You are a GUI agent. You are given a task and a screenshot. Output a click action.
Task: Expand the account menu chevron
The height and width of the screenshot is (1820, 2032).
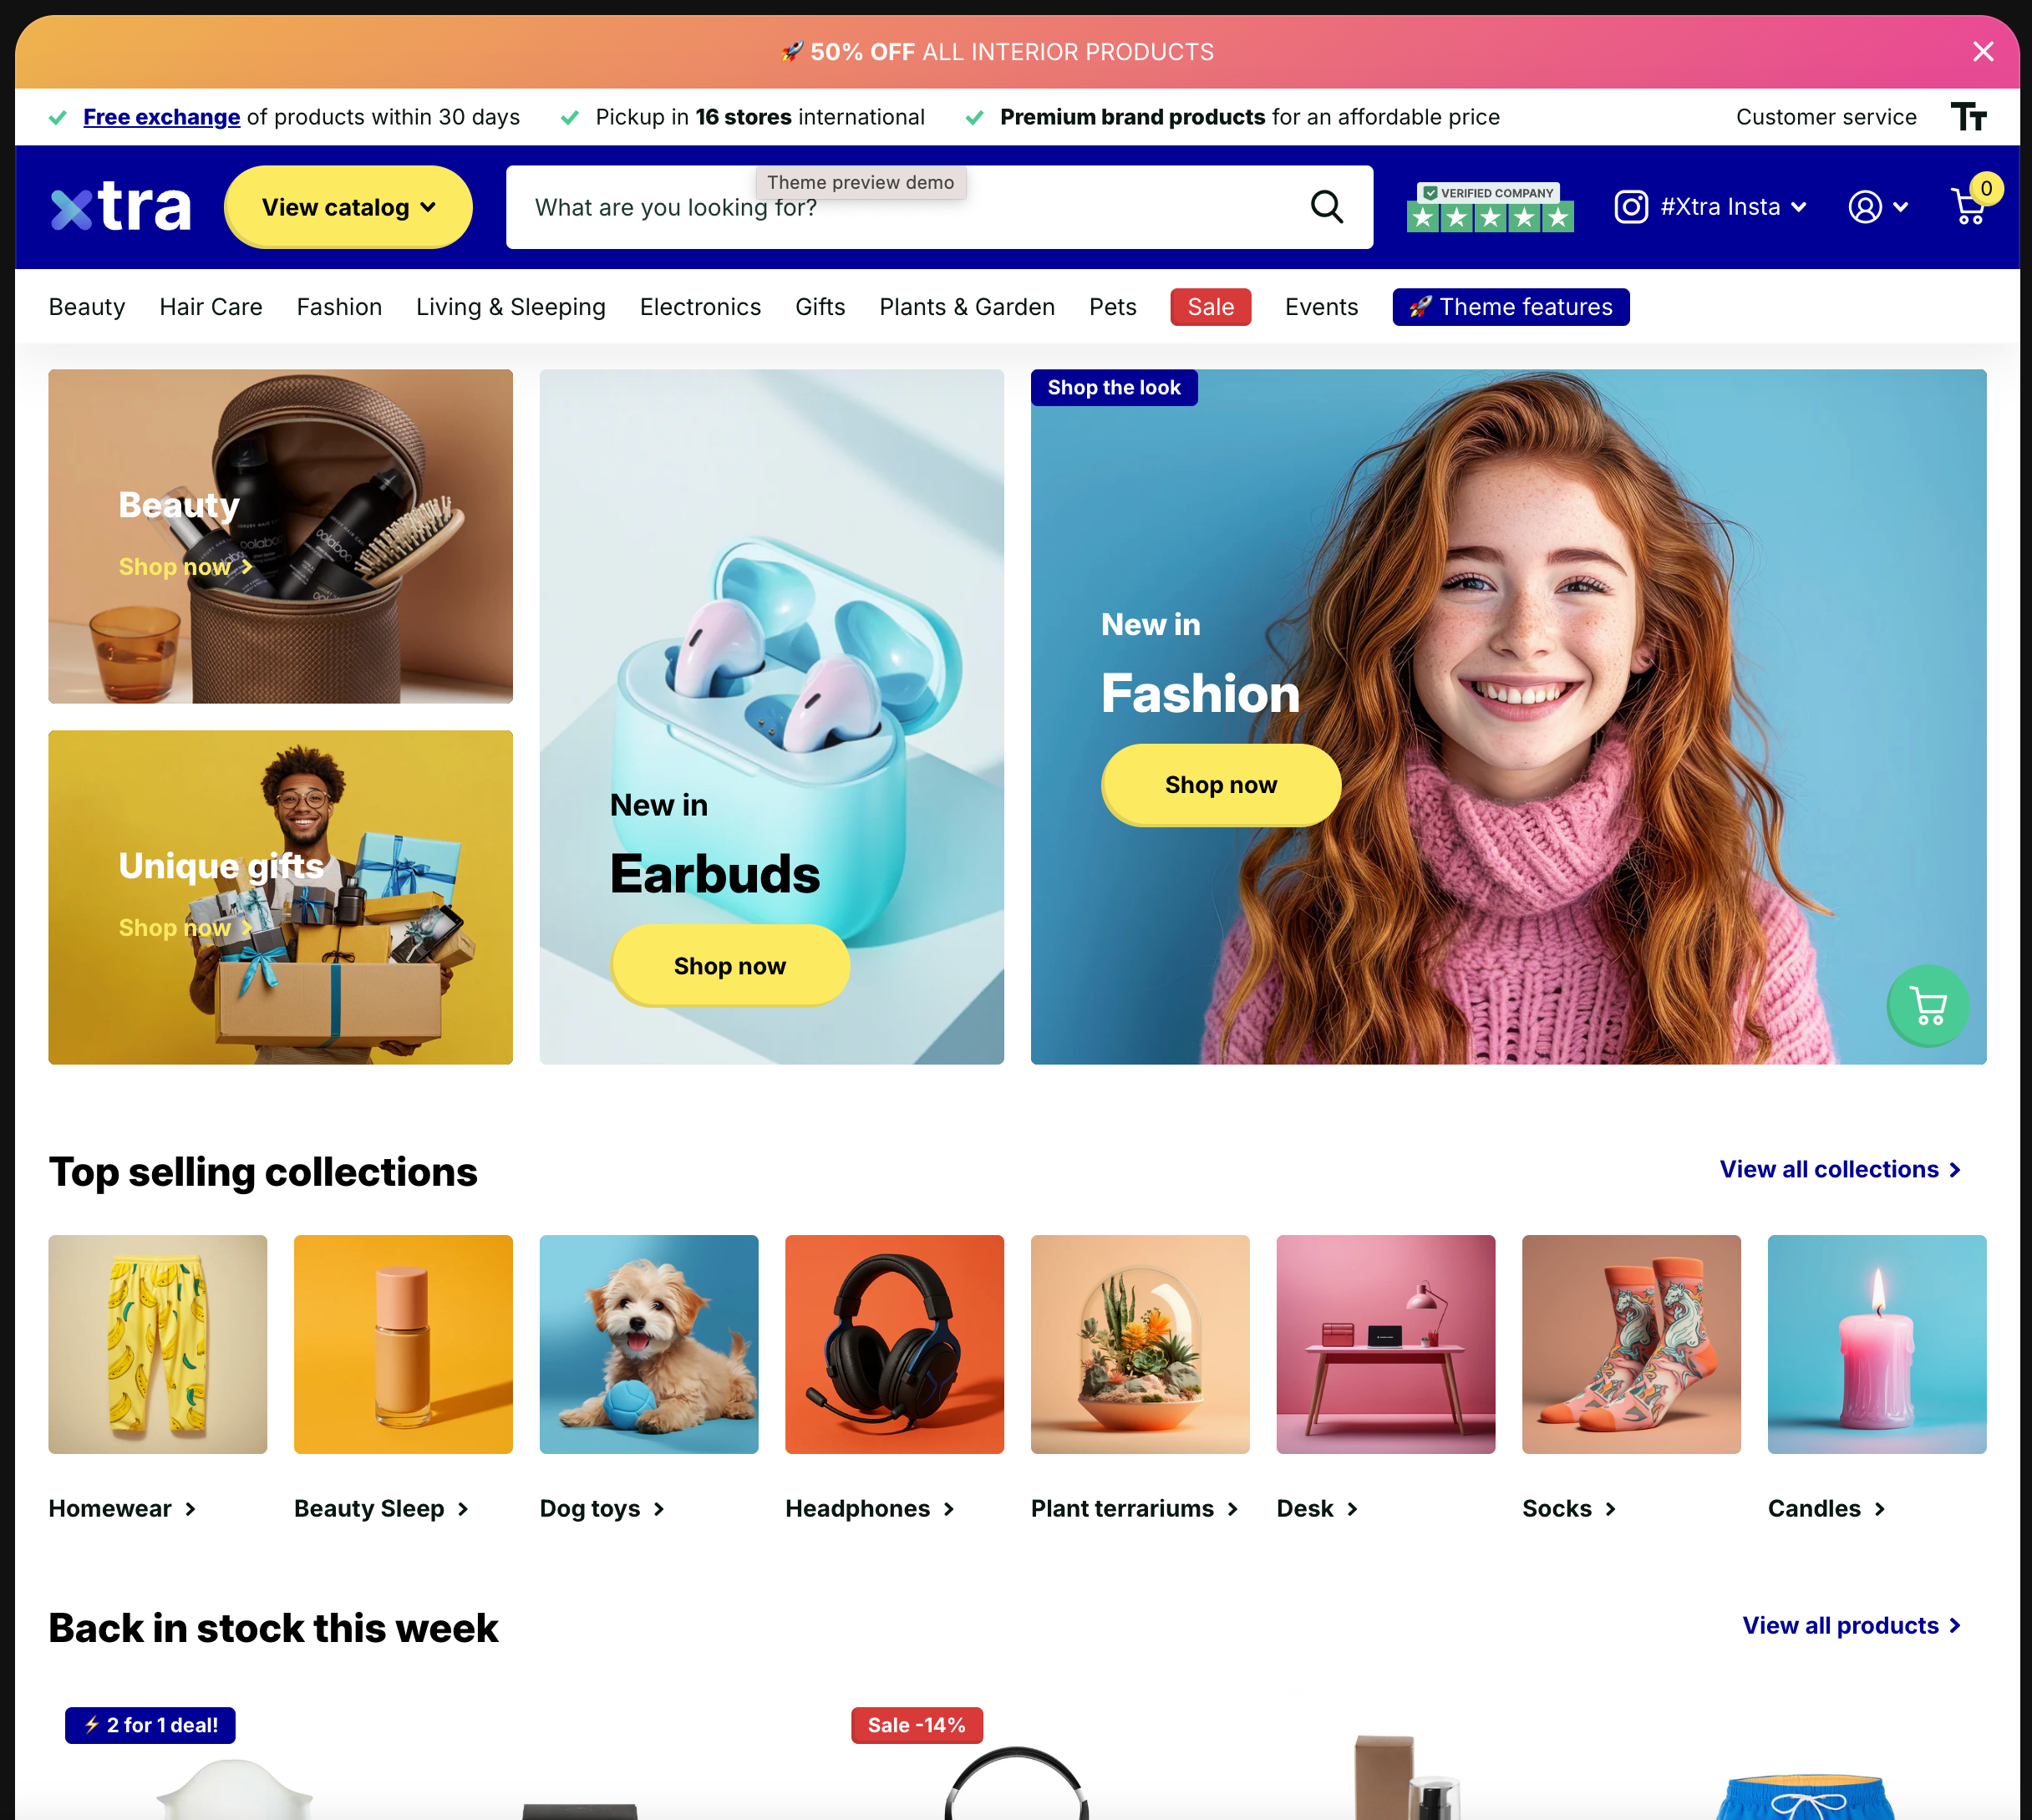click(x=1901, y=207)
